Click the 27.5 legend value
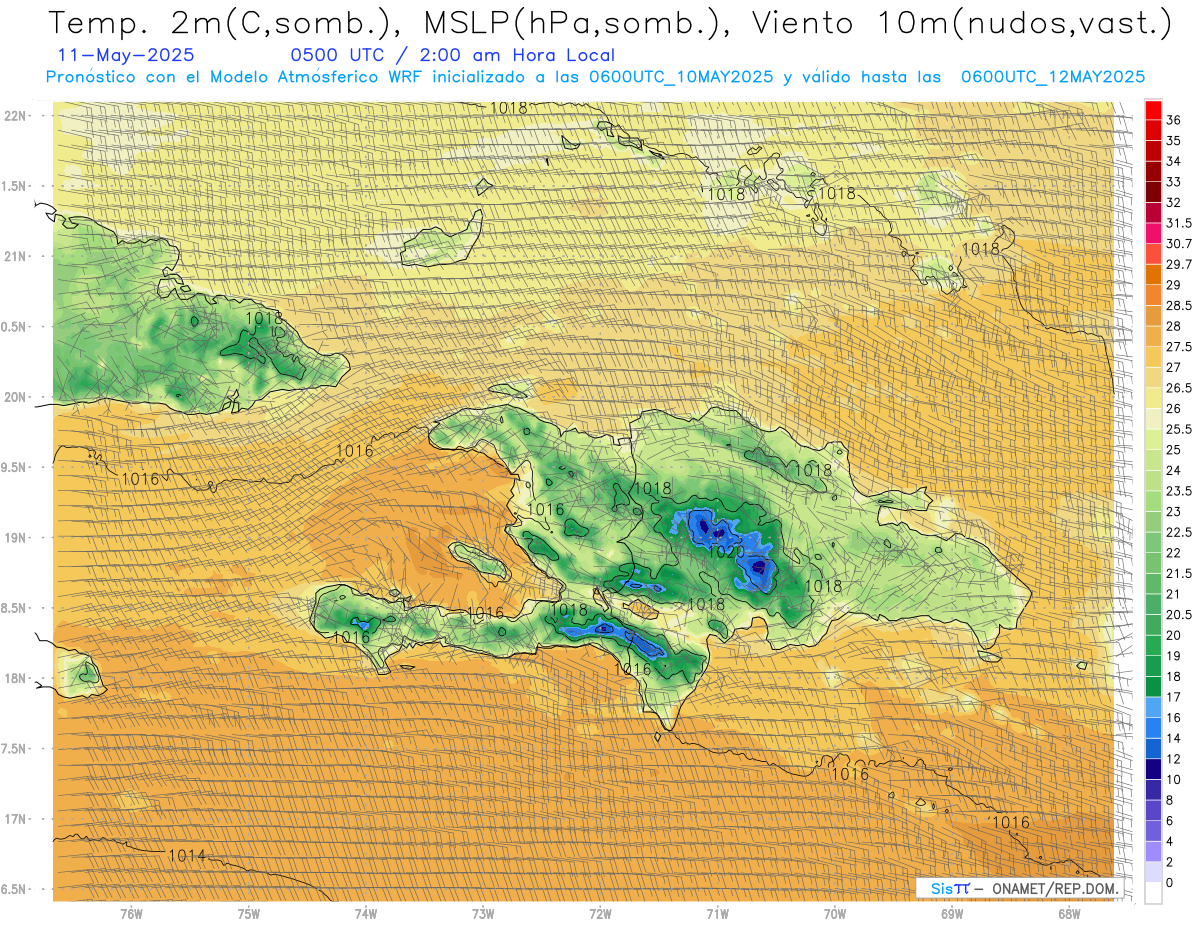1200x927 pixels. point(1179,347)
